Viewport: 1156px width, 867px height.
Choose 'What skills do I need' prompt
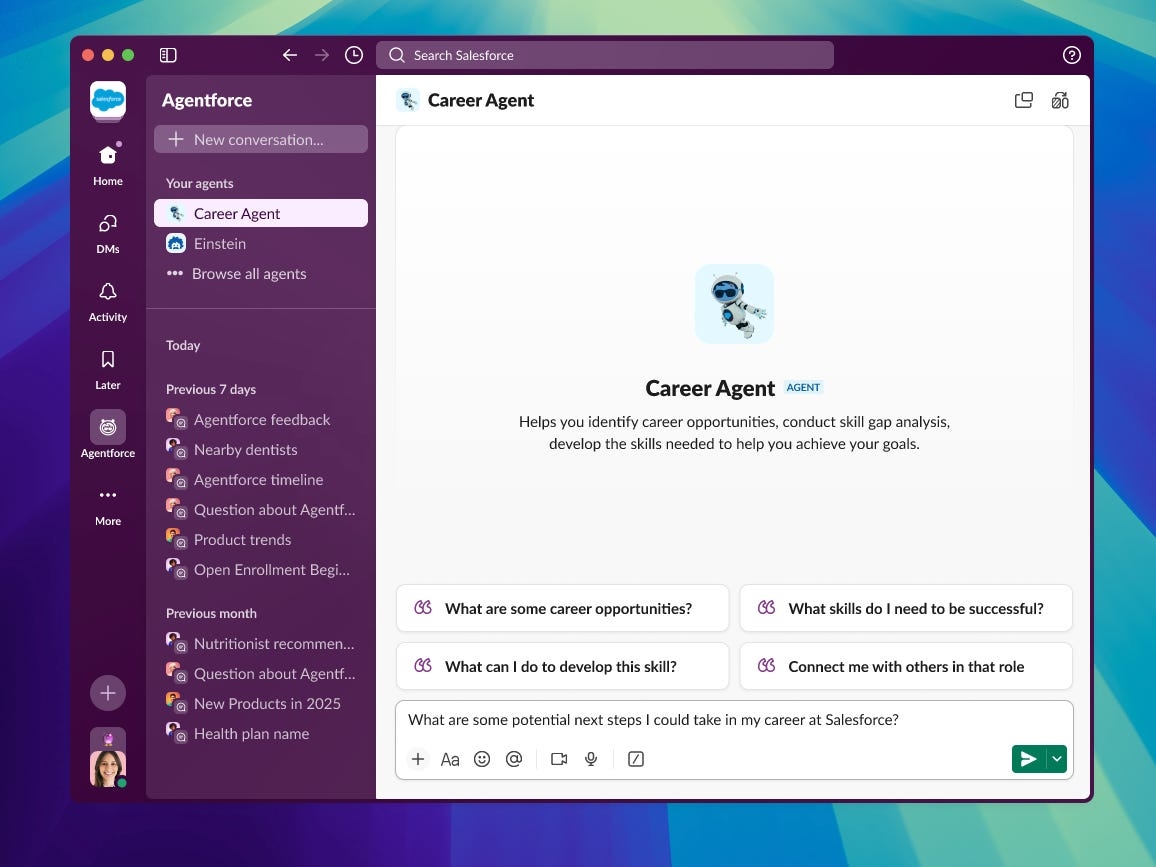click(x=906, y=608)
